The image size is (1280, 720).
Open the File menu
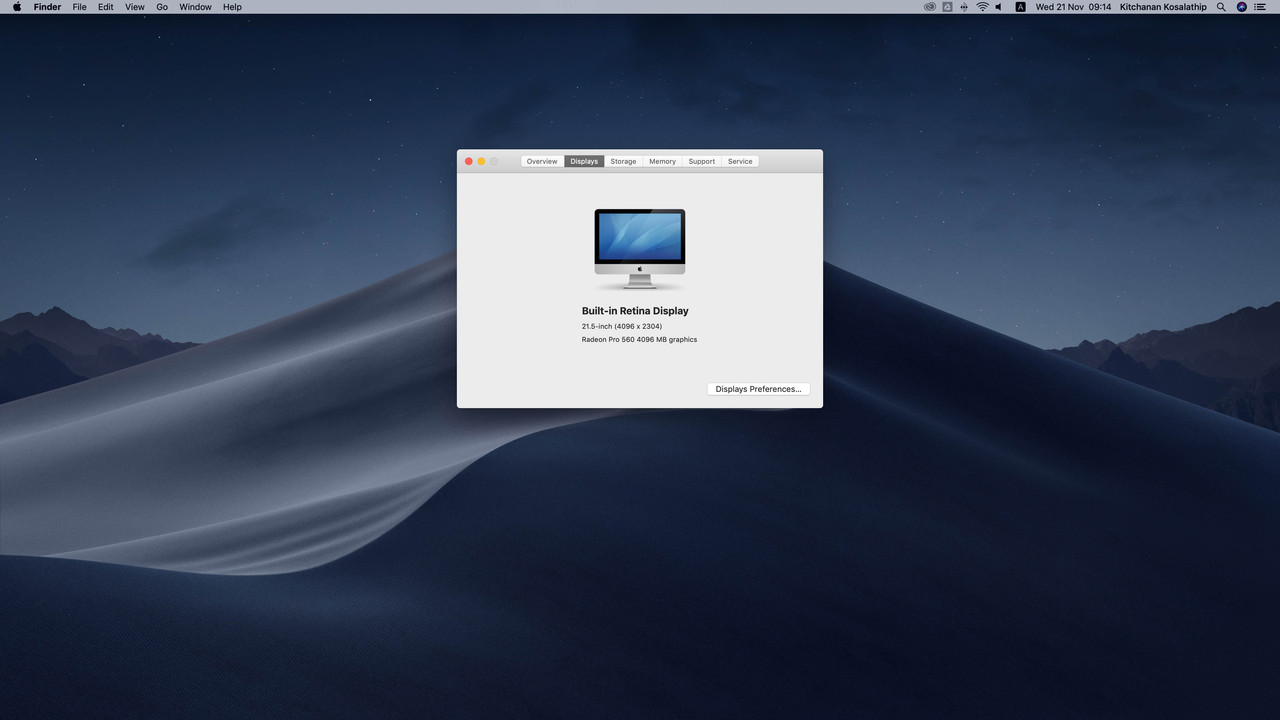(x=79, y=7)
